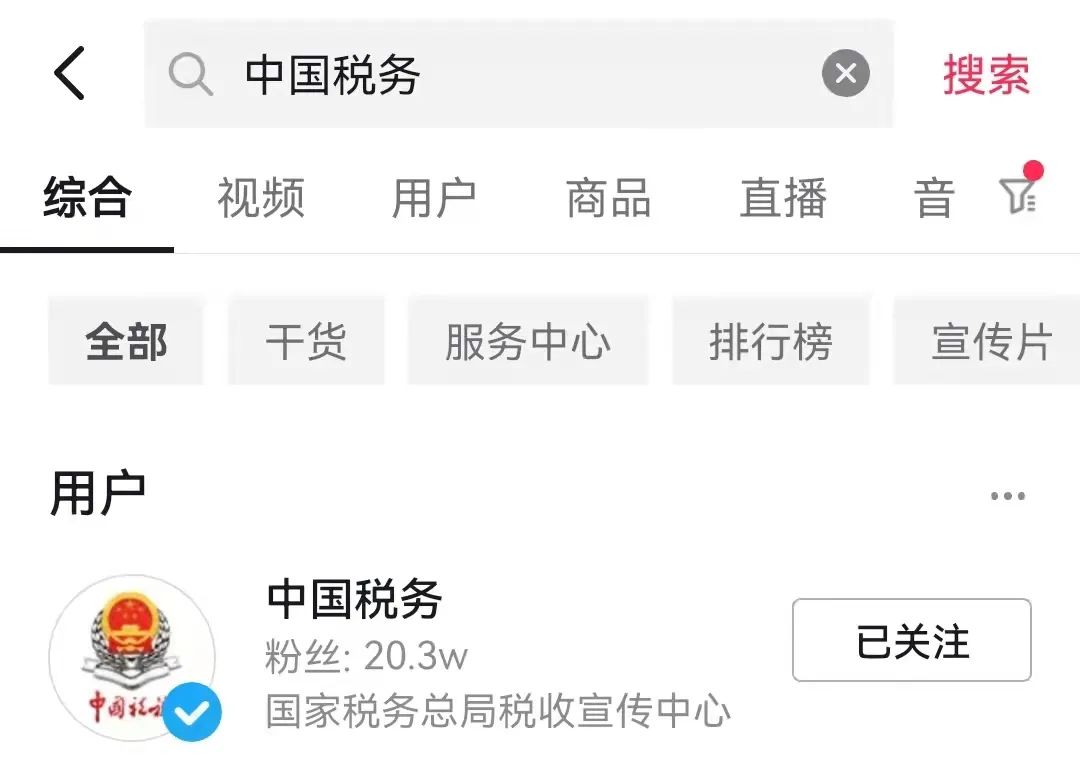Open the three-dot more options for 用户
This screenshot has height=763, width=1080.
1008,495
